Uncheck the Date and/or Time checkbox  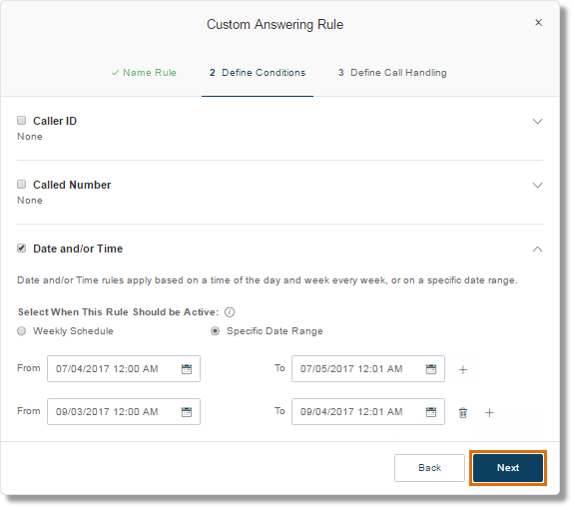tap(22, 248)
